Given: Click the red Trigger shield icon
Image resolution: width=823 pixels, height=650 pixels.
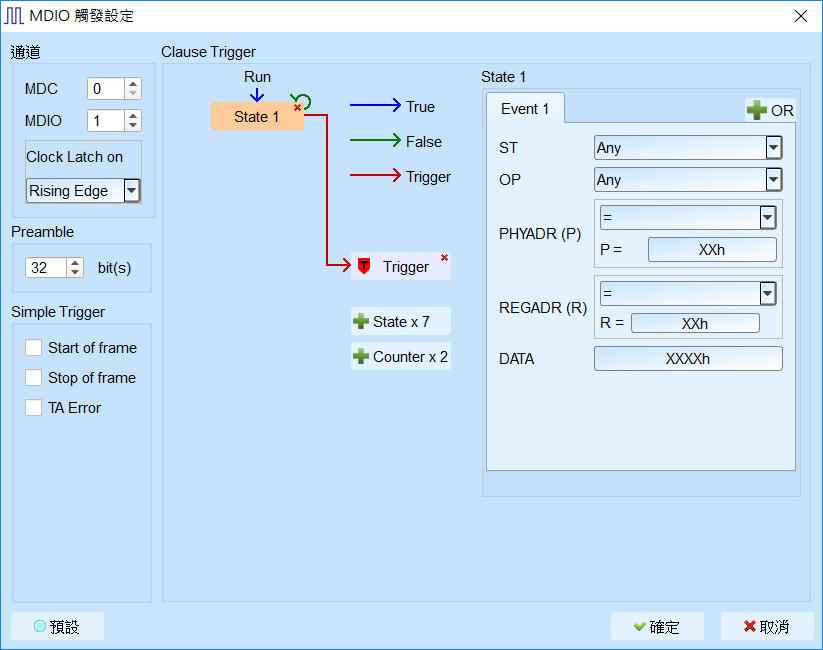Looking at the screenshot, I should pos(364,266).
